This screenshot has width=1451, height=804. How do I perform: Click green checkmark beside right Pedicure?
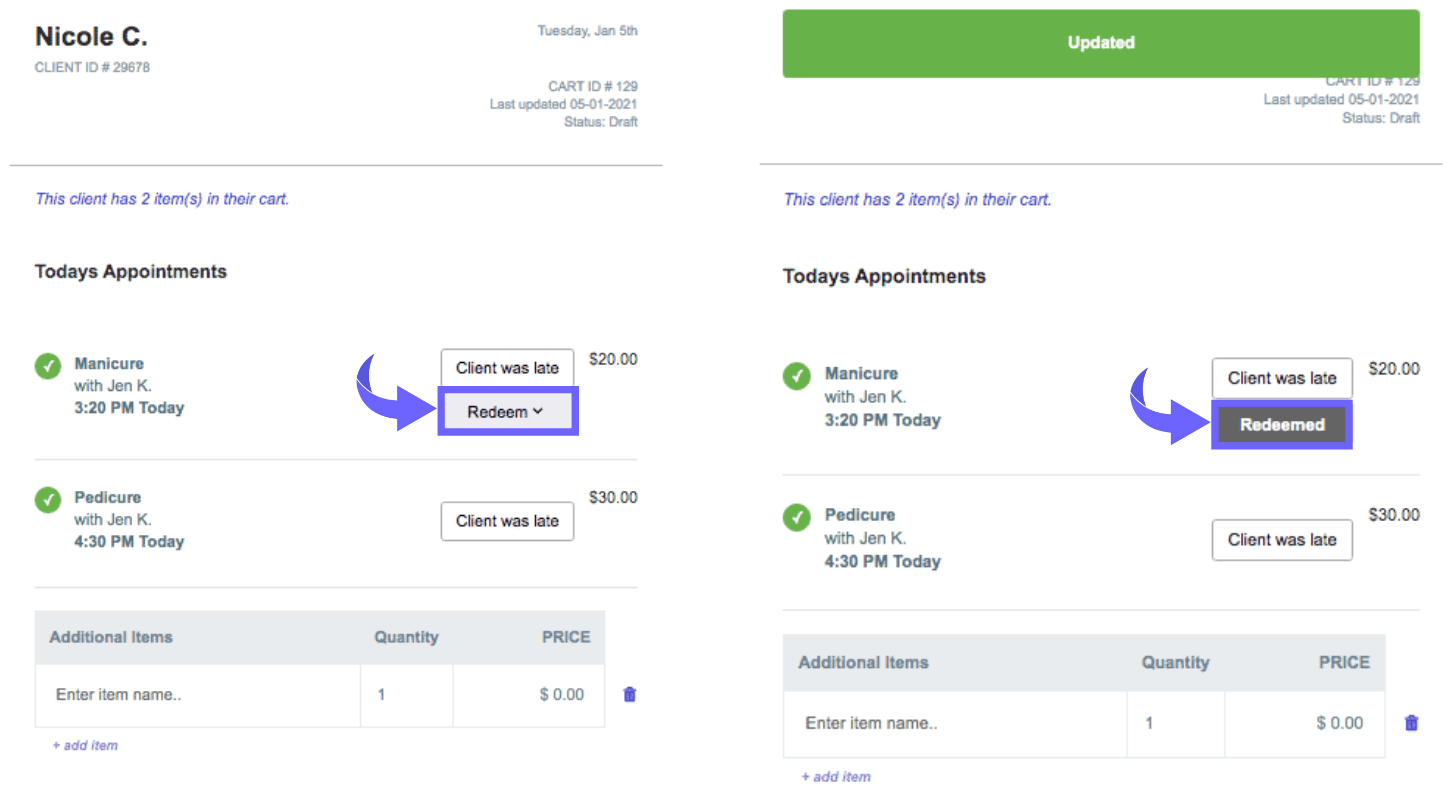pyautogui.click(x=796, y=517)
